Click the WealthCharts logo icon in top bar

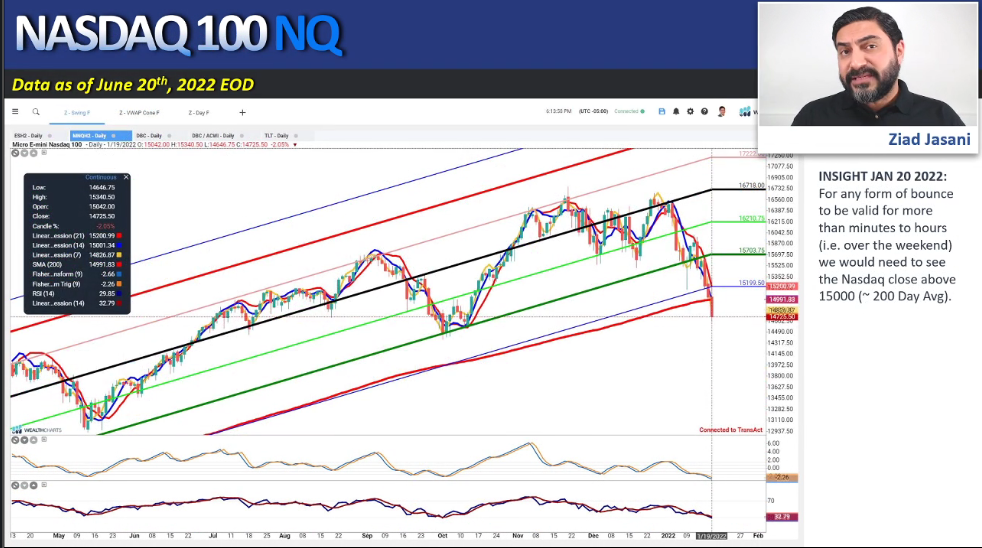[745, 111]
